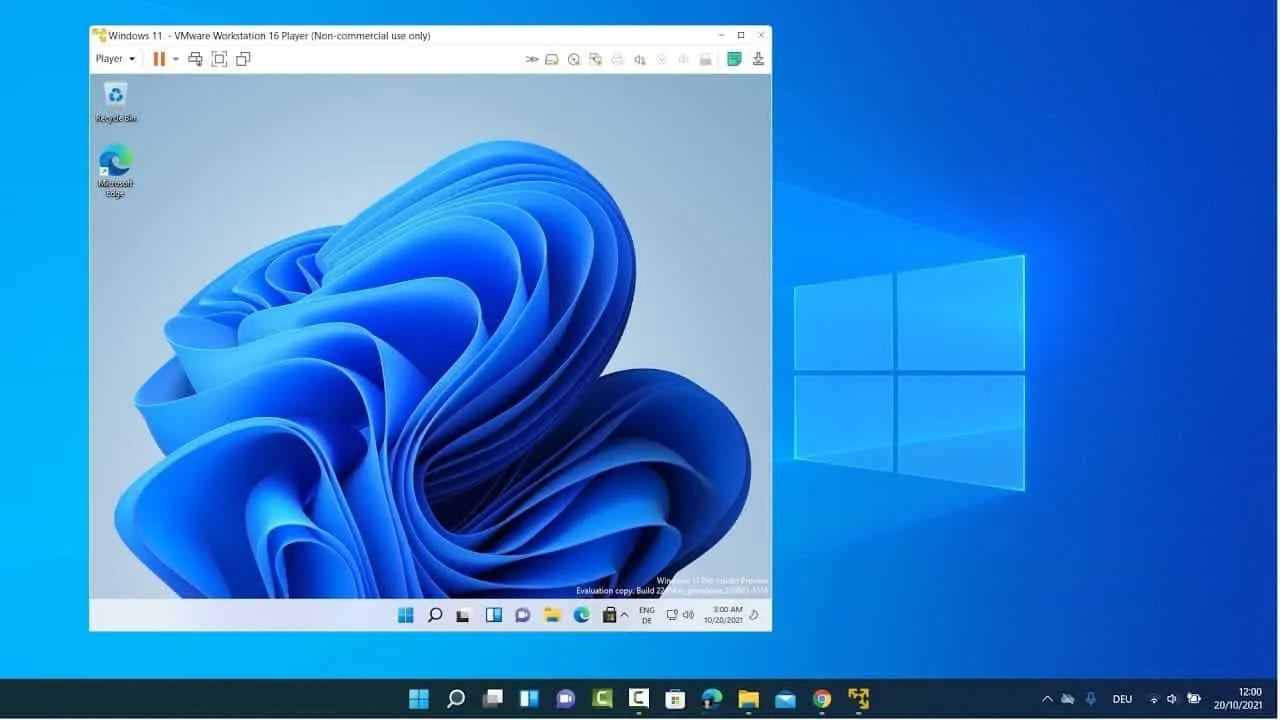Expand the hidden icons chevron in the guest taskbar
The height and width of the screenshot is (720, 1280).
coord(624,615)
